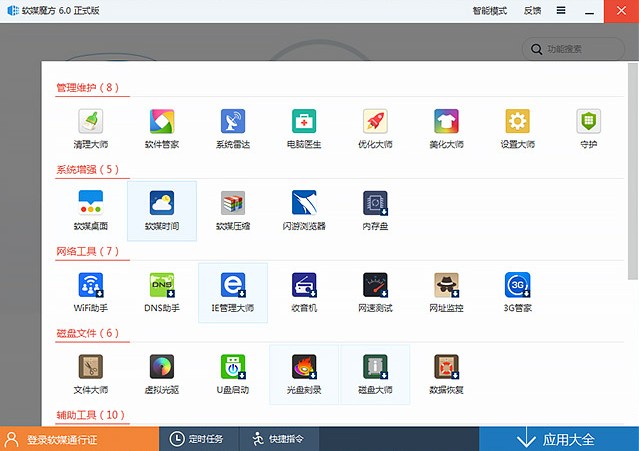This screenshot has width=639, height=451.
Task: Launch 软媒桌面 desktop tool
Action: click(x=90, y=210)
